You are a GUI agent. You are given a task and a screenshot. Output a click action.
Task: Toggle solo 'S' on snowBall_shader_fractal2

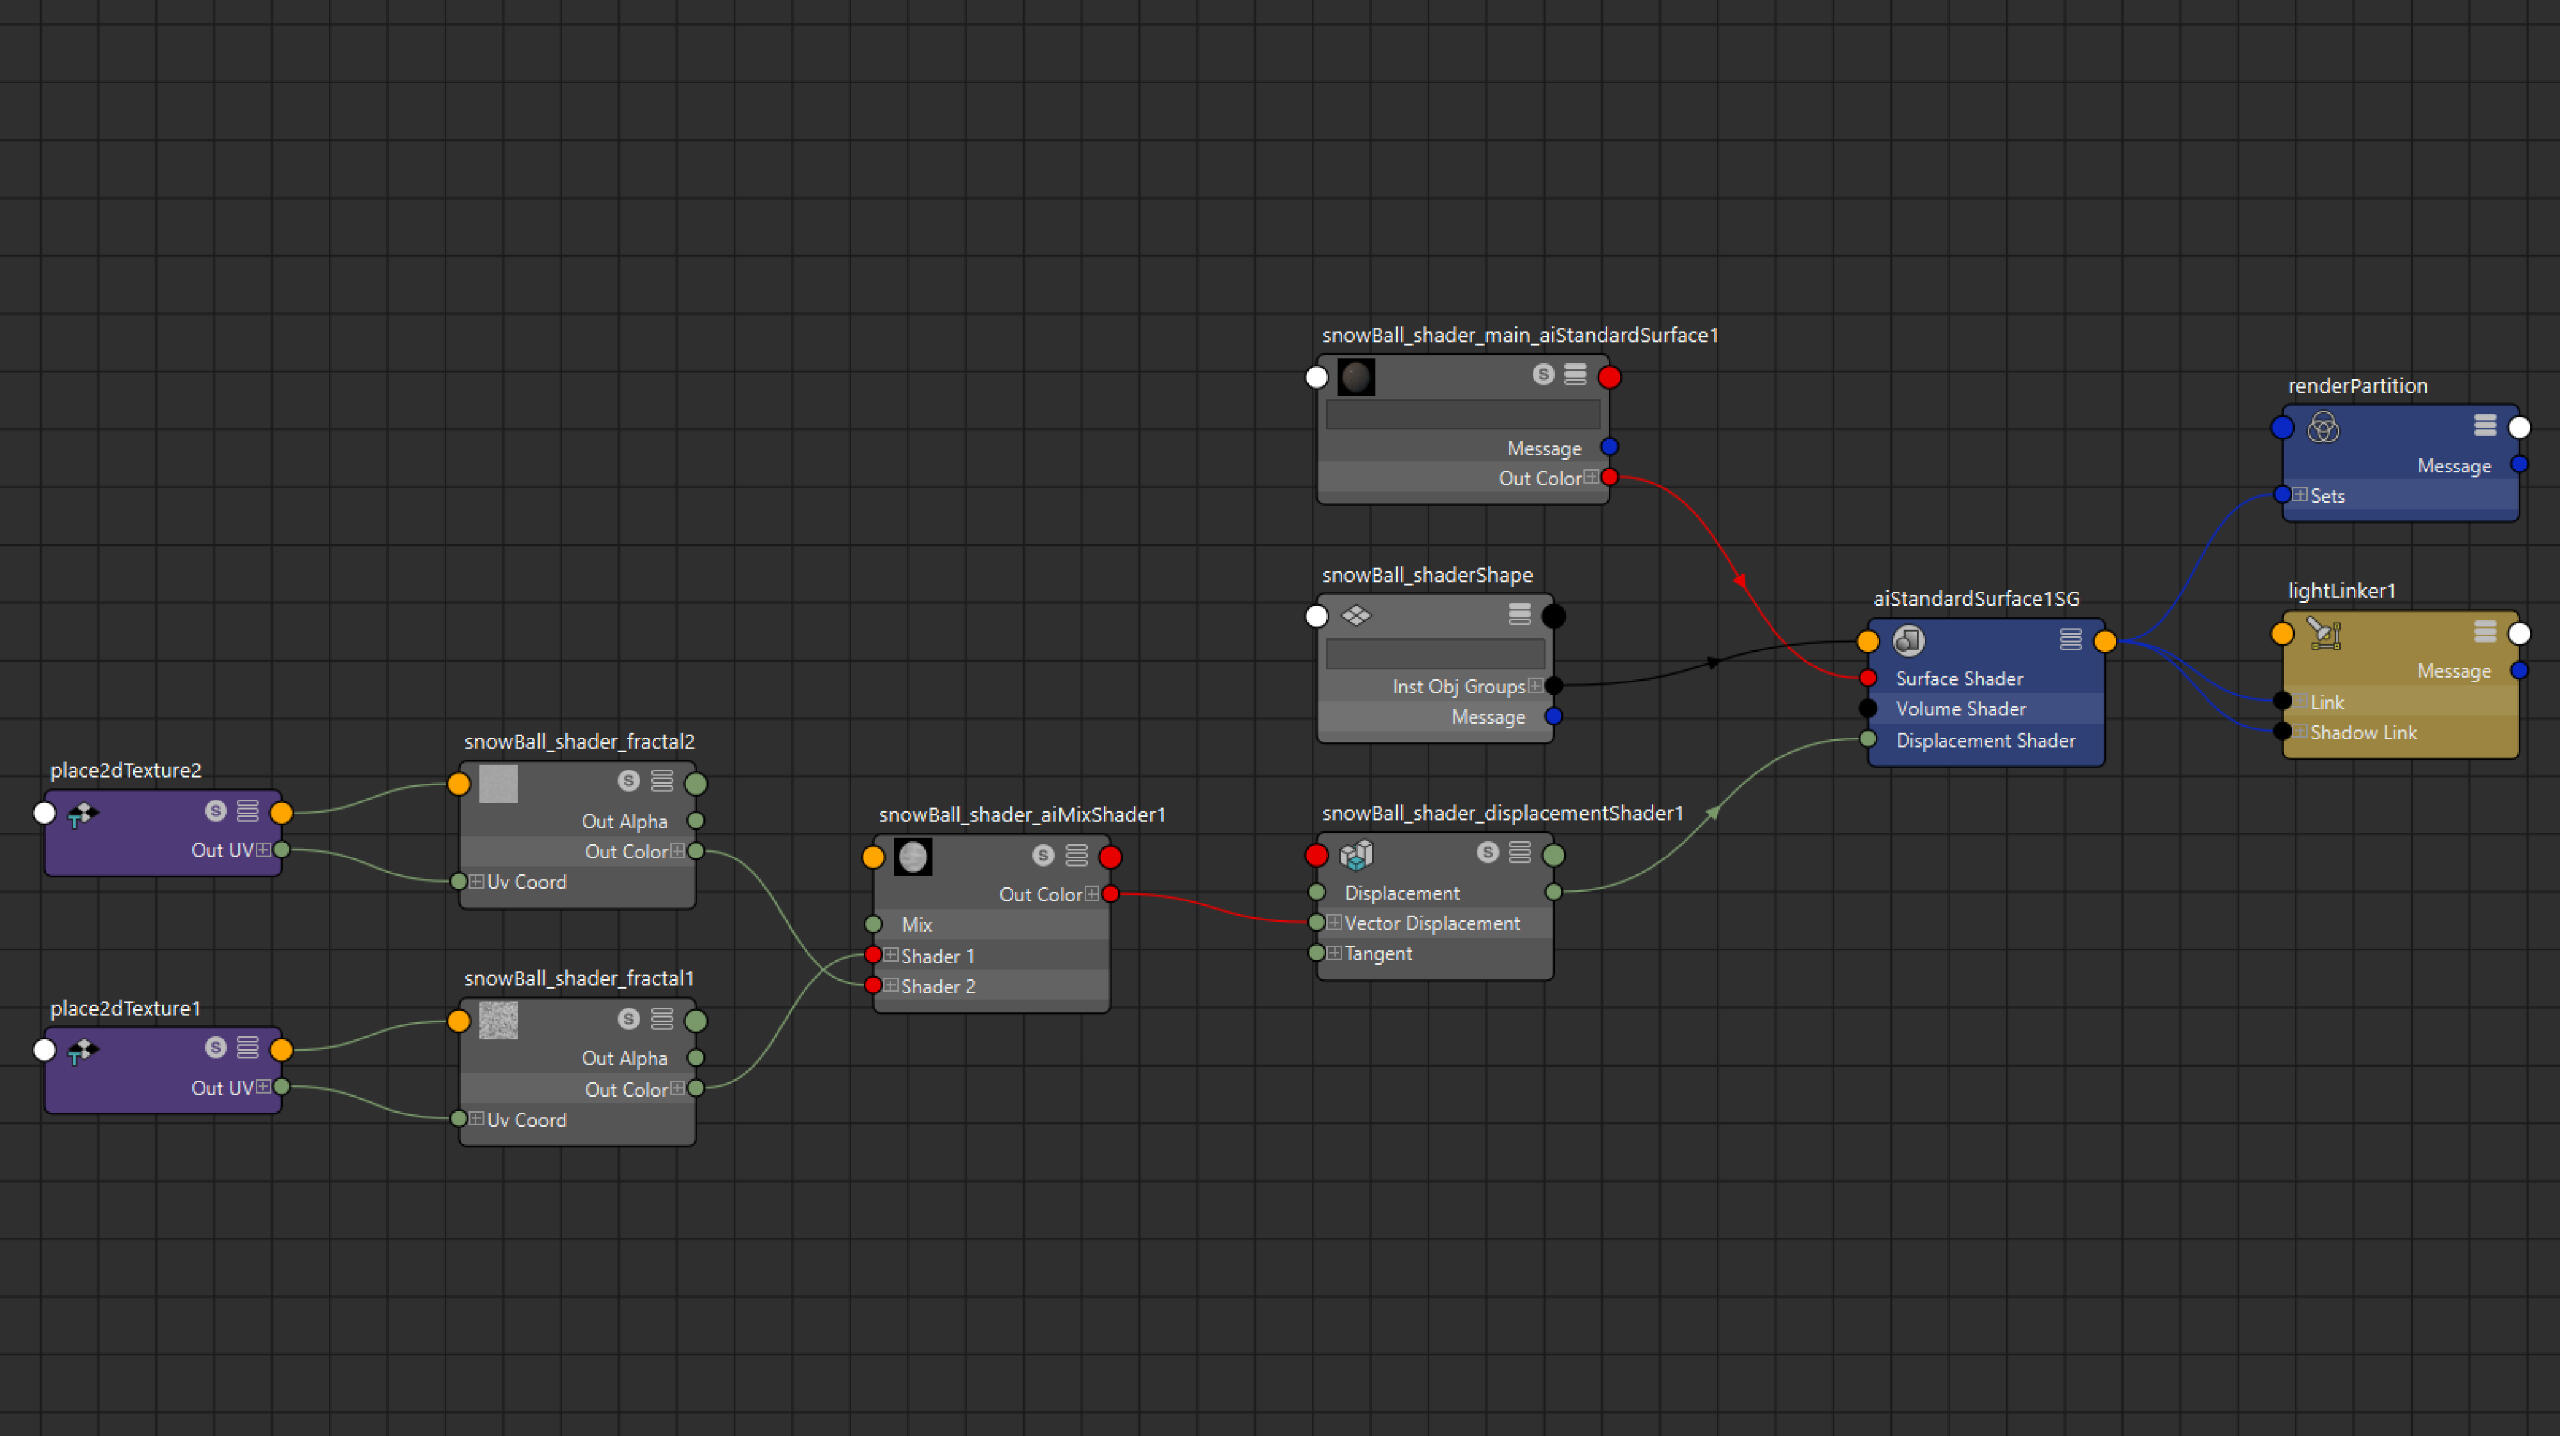tap(628, 781)
